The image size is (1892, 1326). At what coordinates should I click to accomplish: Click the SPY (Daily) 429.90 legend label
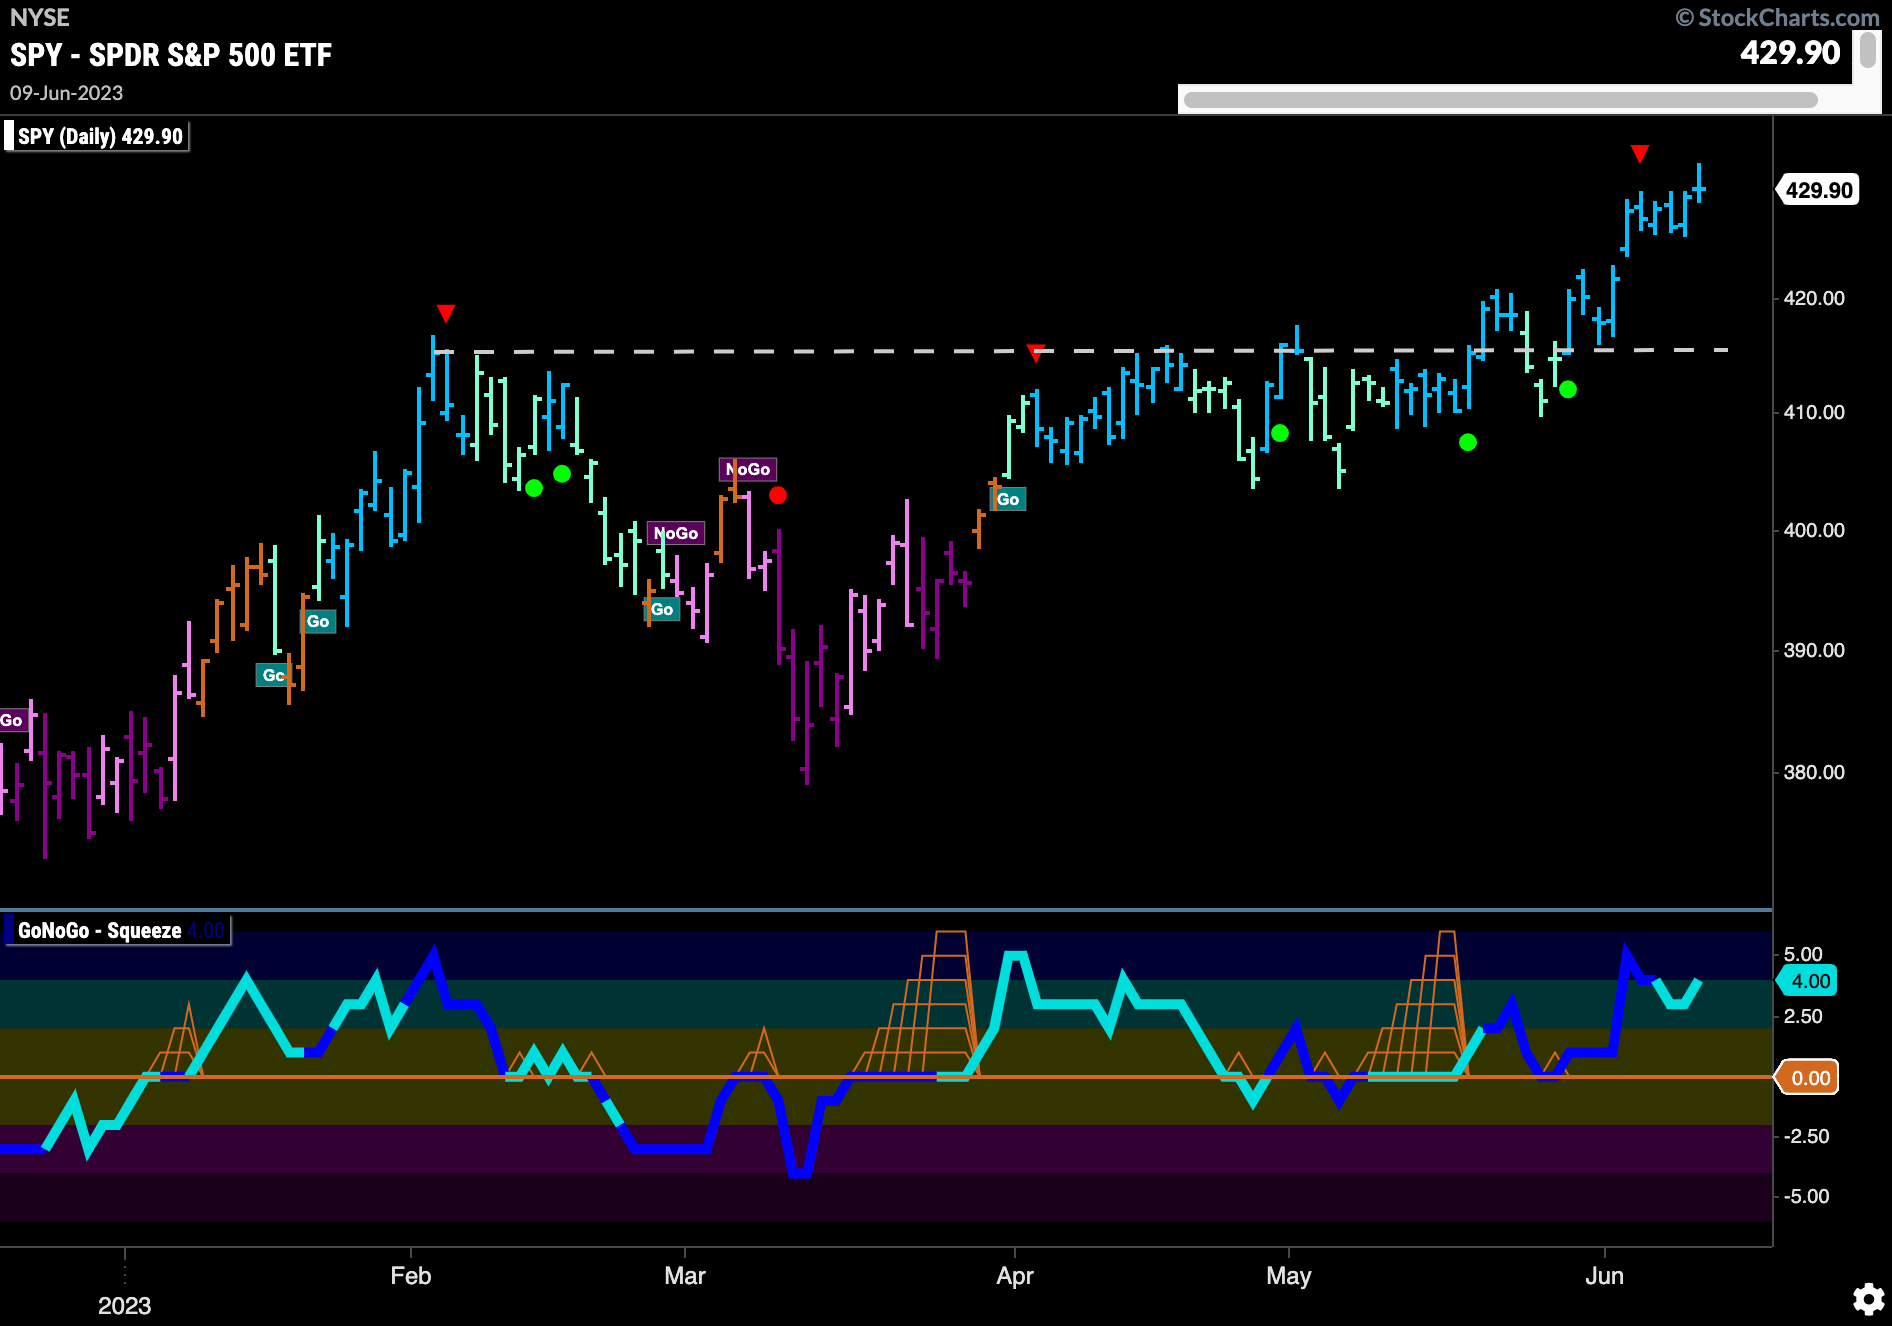click(x=97, y=136)
